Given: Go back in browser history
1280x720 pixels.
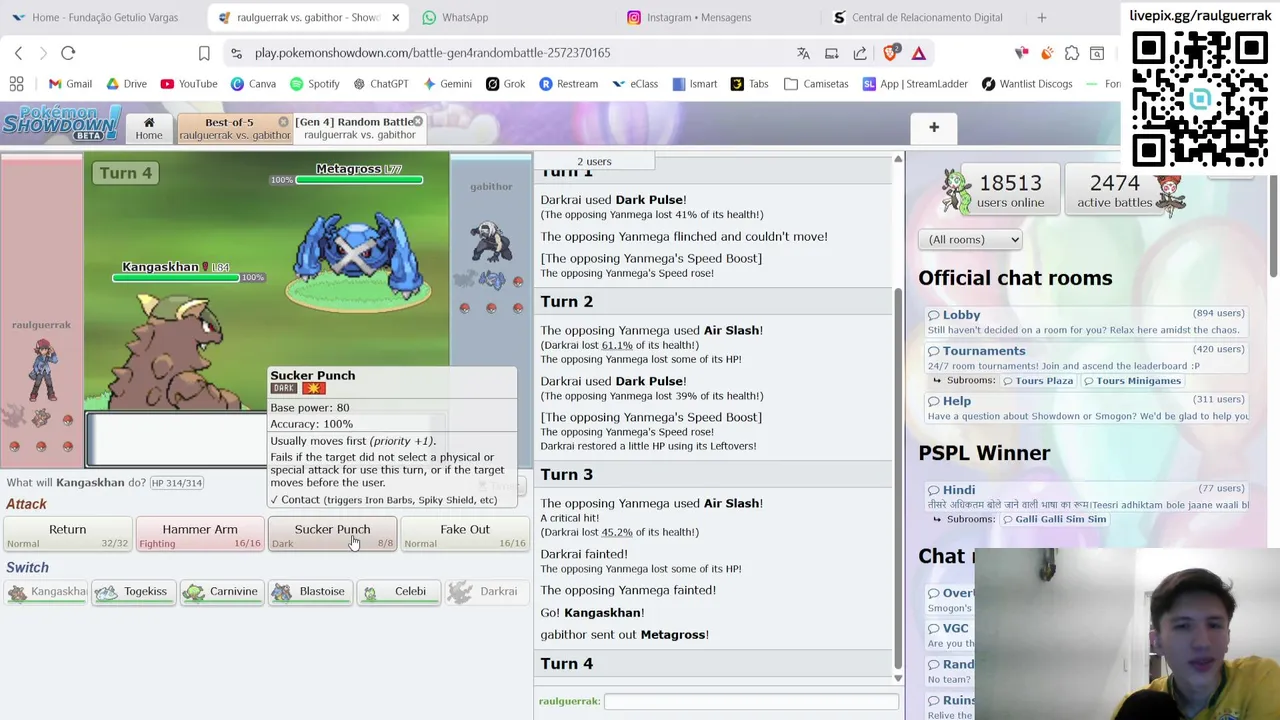Looking at the screenshot, I should tap(18, 53).
